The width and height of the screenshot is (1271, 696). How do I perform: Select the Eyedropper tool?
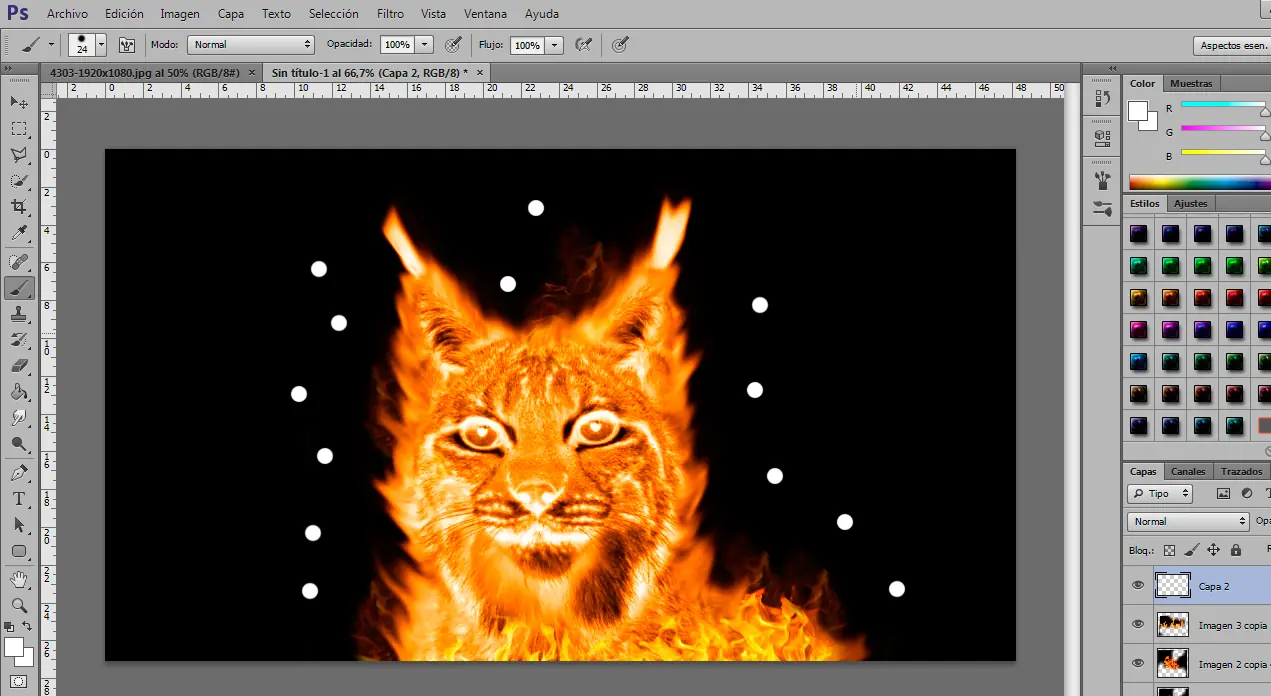pyautogui.click(x=19, y=233)
